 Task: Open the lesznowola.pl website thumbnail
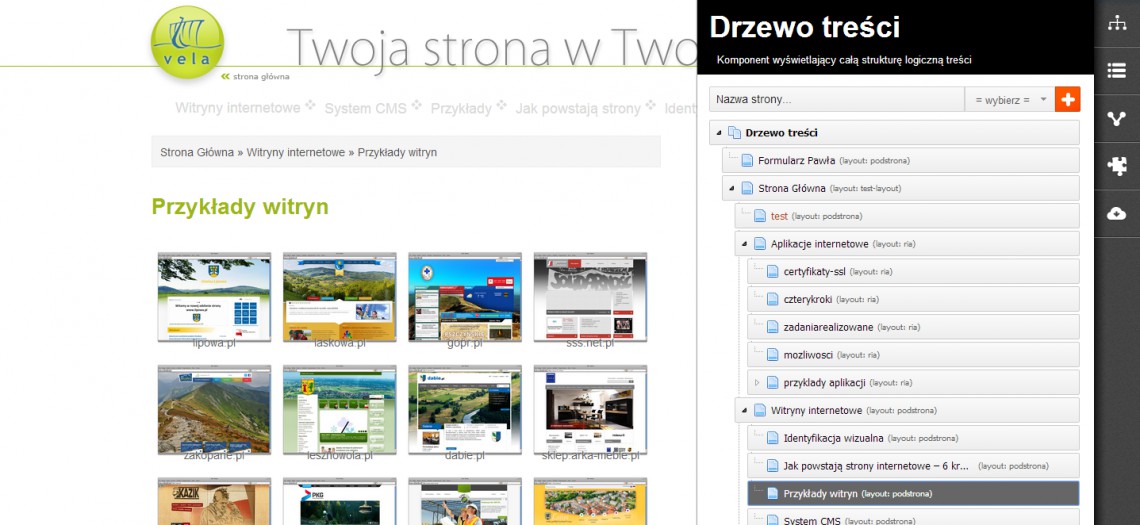click(340, 410)
